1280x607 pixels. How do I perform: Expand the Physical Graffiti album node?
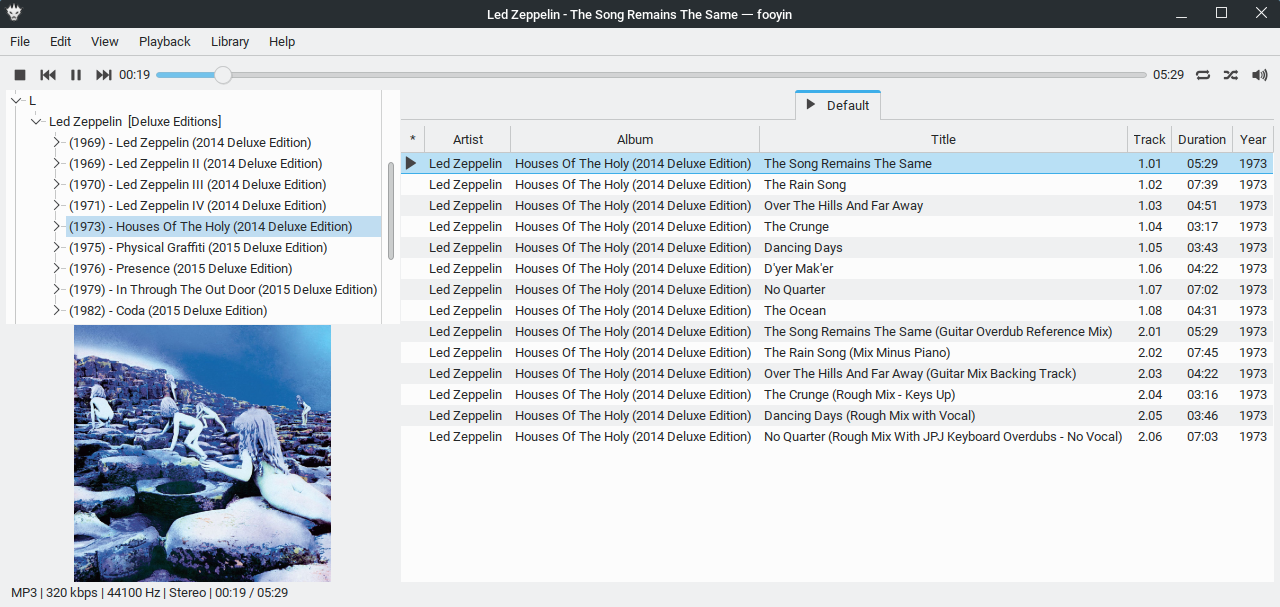coord(57,248)
